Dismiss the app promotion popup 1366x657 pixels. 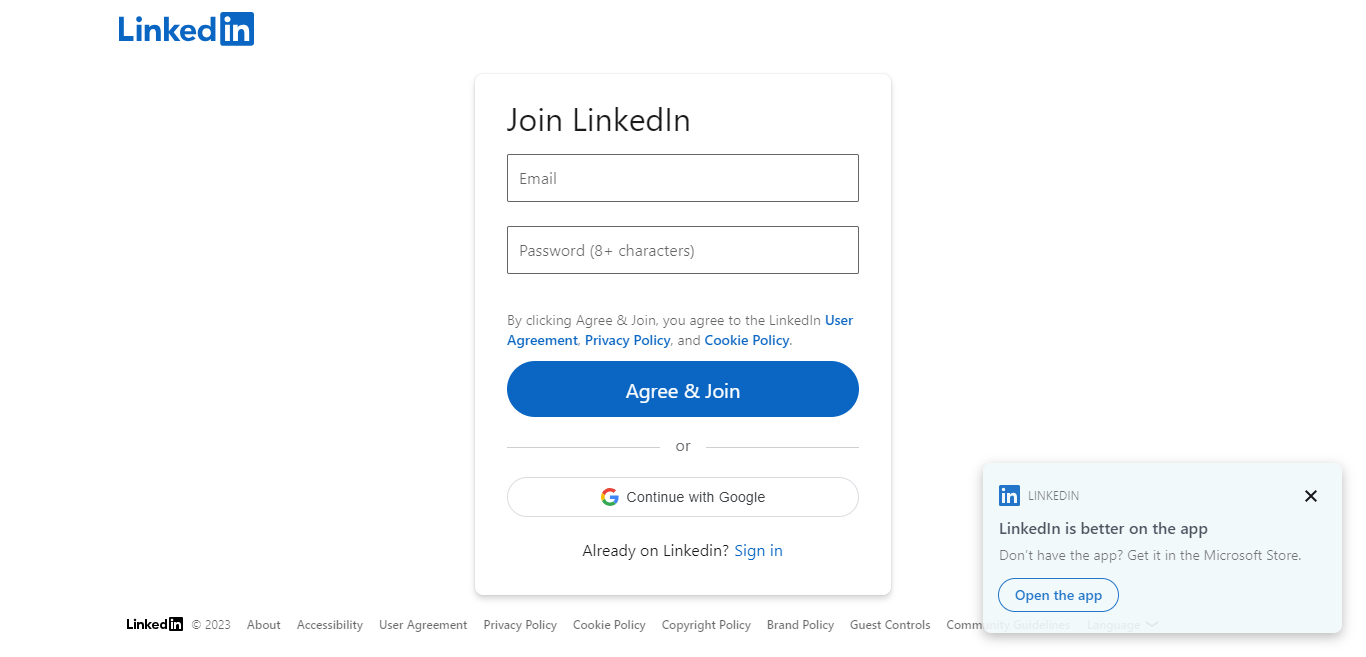(1310, 496)
